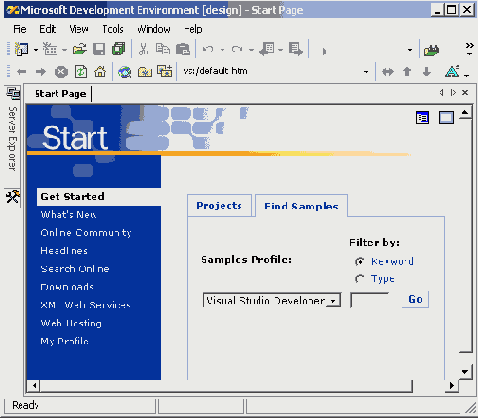478x418 pixels.
Task: Open the Samples Profile dropdown
Action: click(272, 300)
